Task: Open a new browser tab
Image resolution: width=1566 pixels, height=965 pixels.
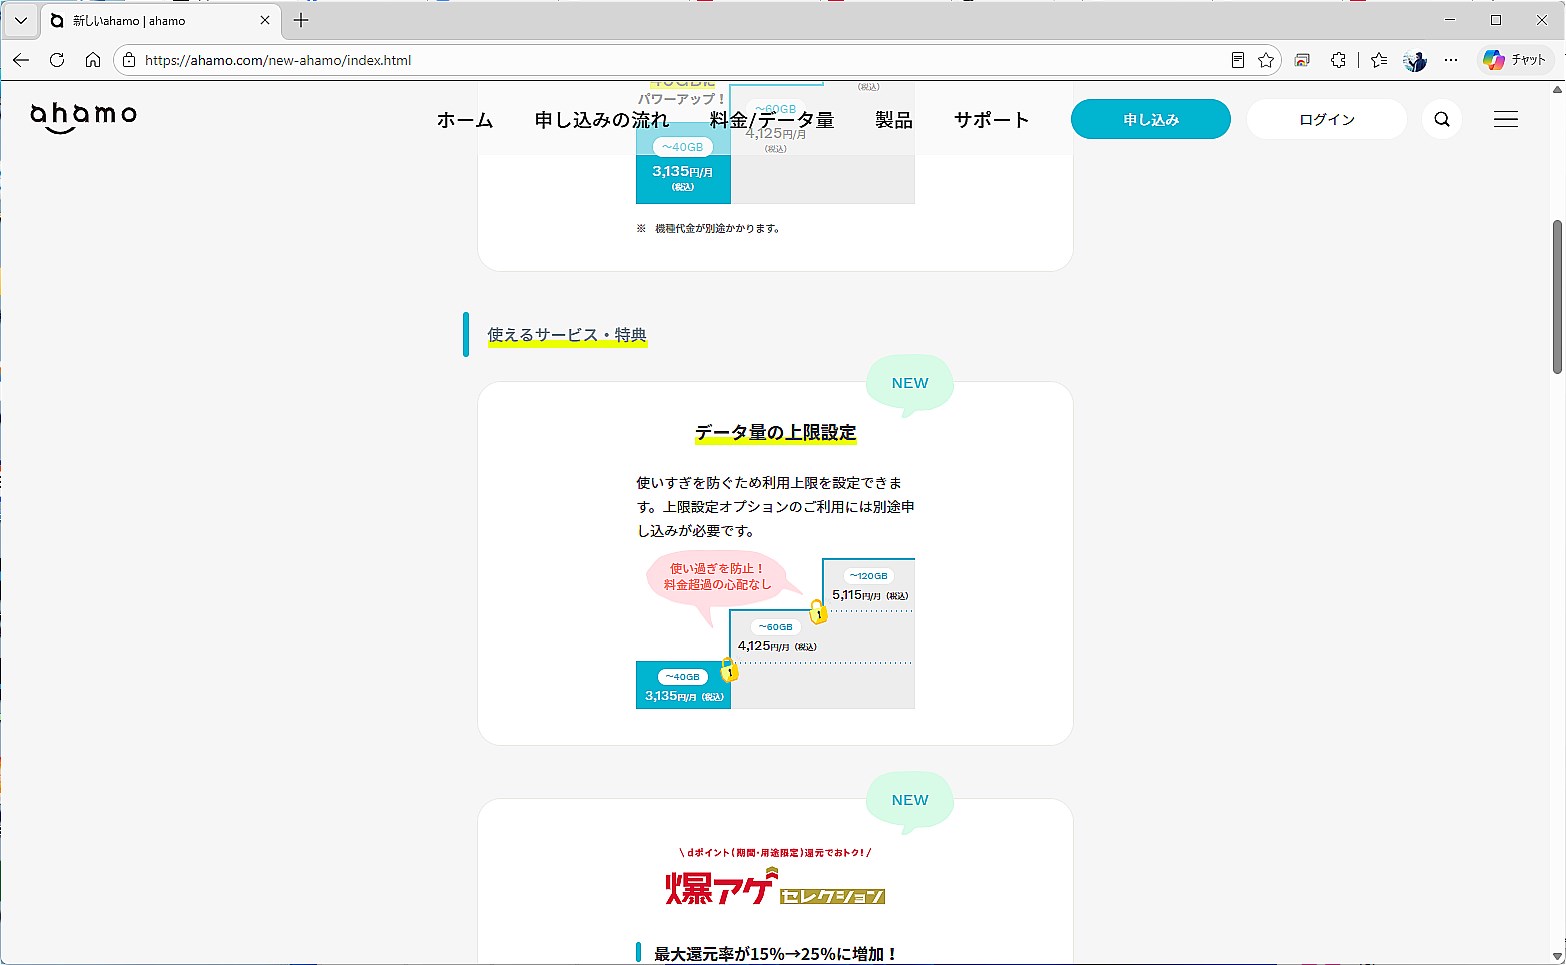Action: click(x=301, y=20)
